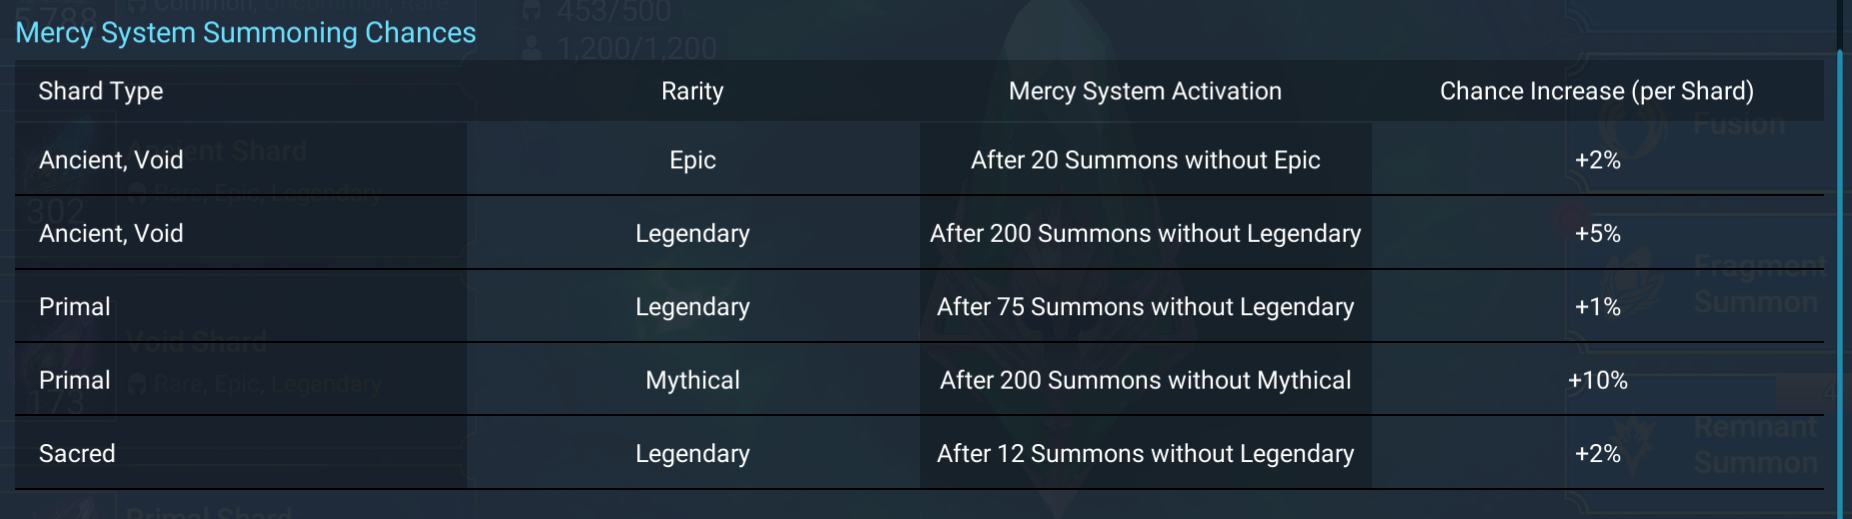This screenshot has height=519, width=1852.
Task: Click the blue vertical scrollbar
Action: click(x=1840, y=280)
